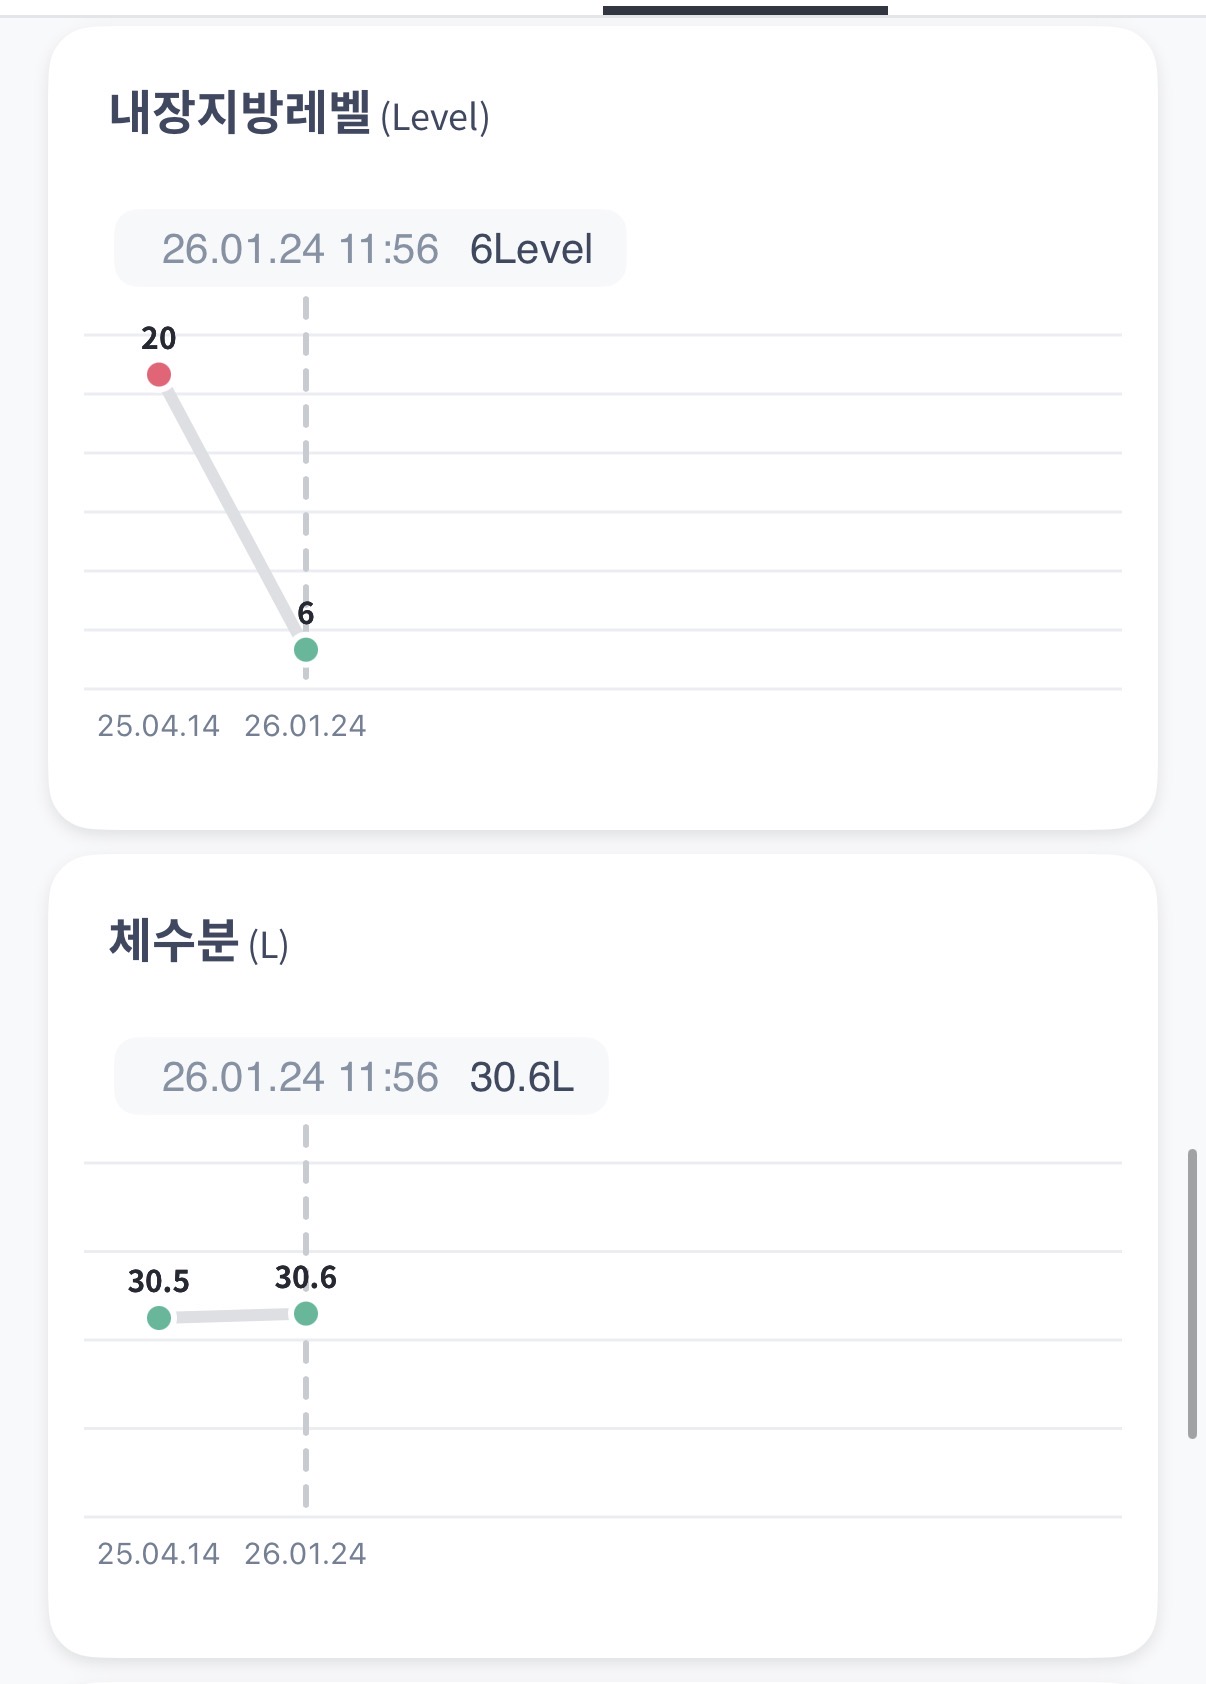Select the 30.5 body water data point
The height and width of the screenshot is (1684, 1206).
point(159,1318)
